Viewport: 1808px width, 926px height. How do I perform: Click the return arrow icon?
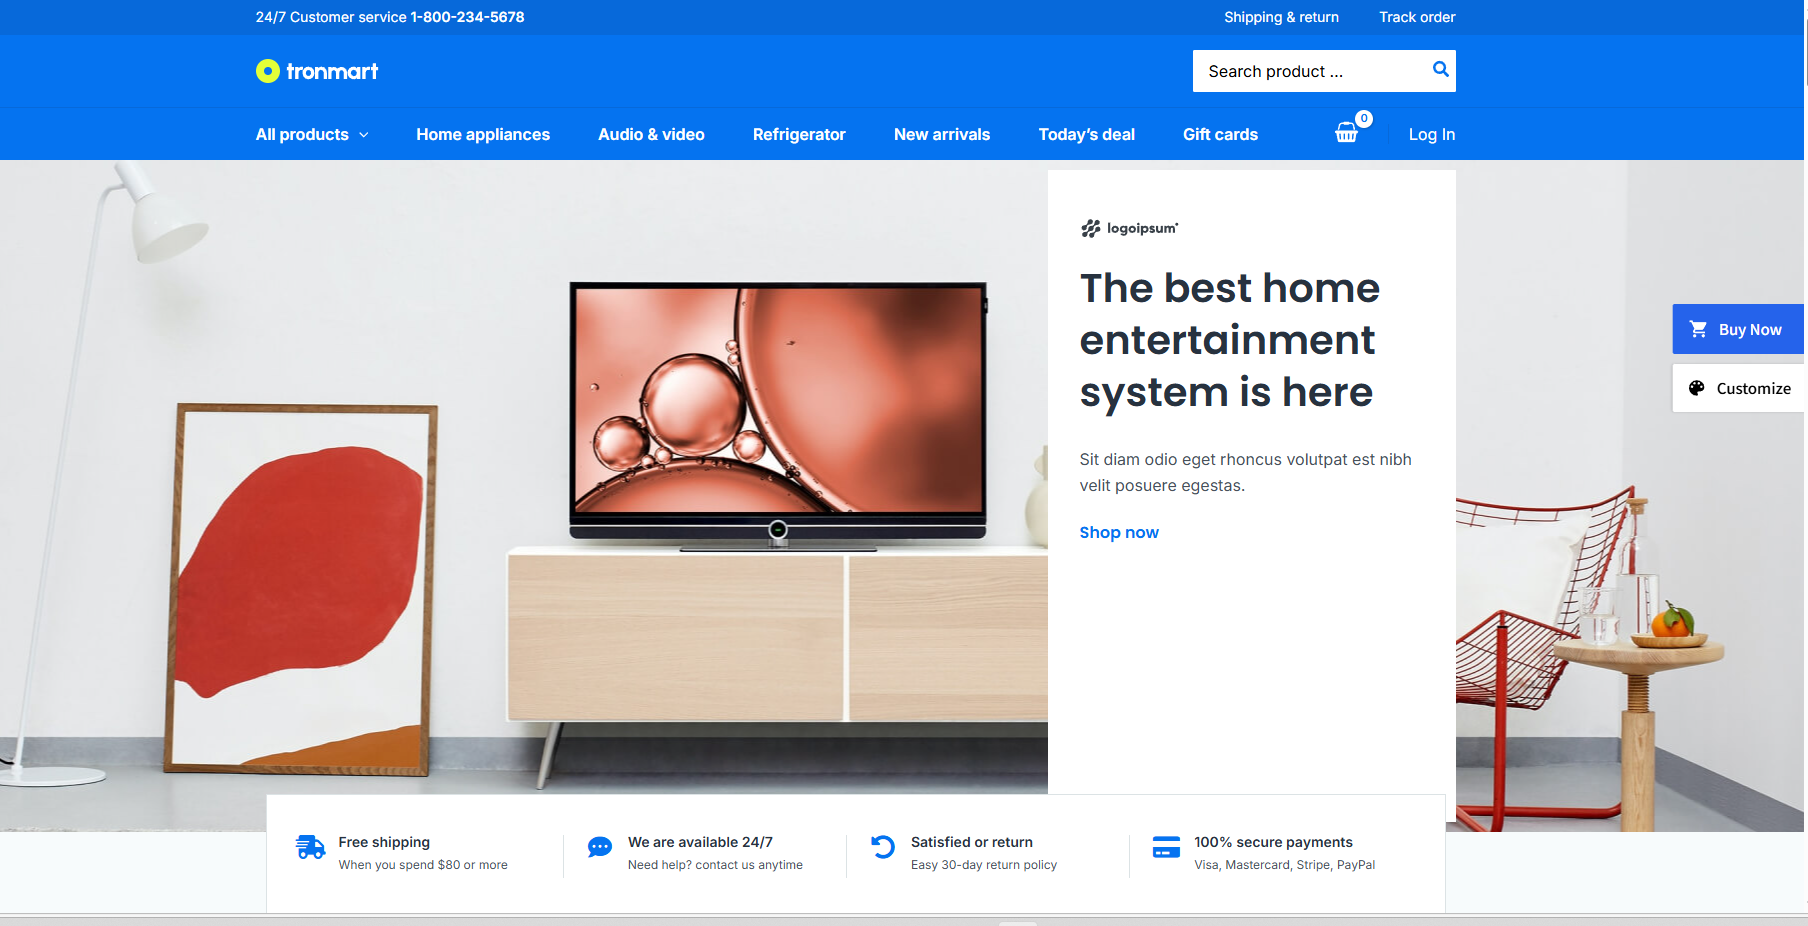[883, 847]
